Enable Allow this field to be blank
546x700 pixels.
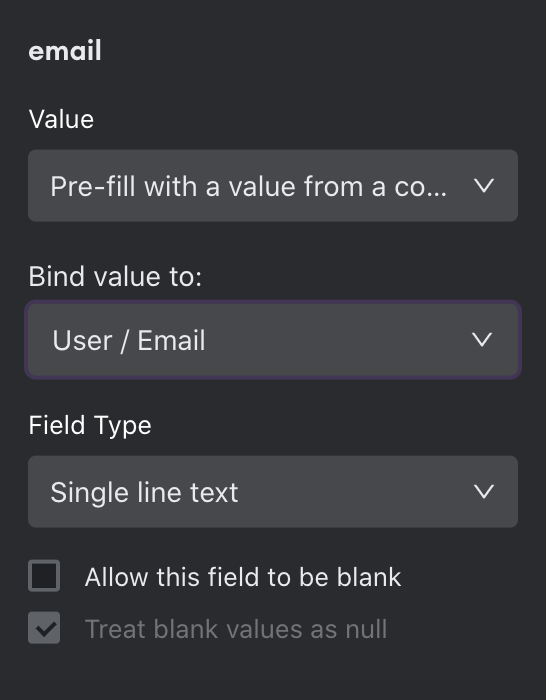pyautogui.click(x=44, y=576)
